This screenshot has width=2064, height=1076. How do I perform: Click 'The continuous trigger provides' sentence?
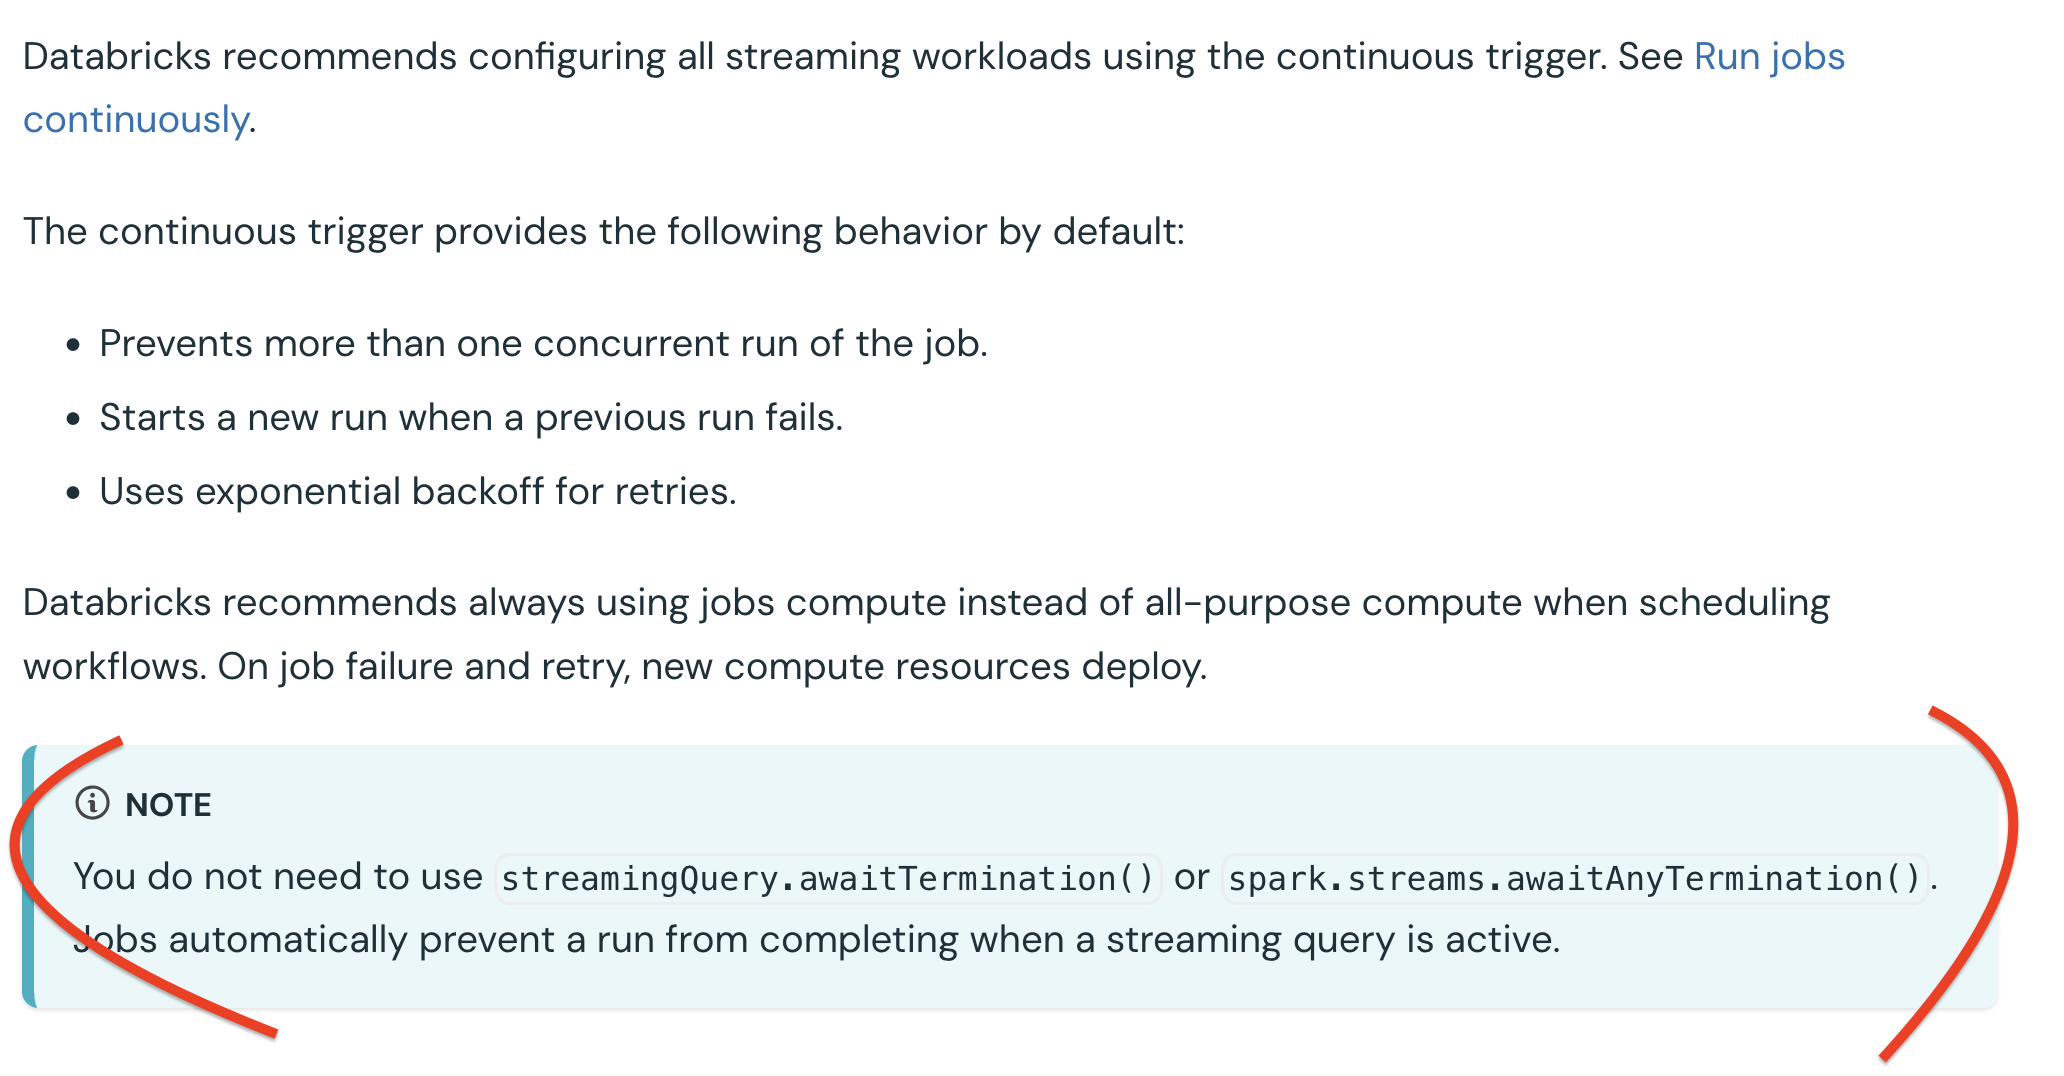click(603, 232)
